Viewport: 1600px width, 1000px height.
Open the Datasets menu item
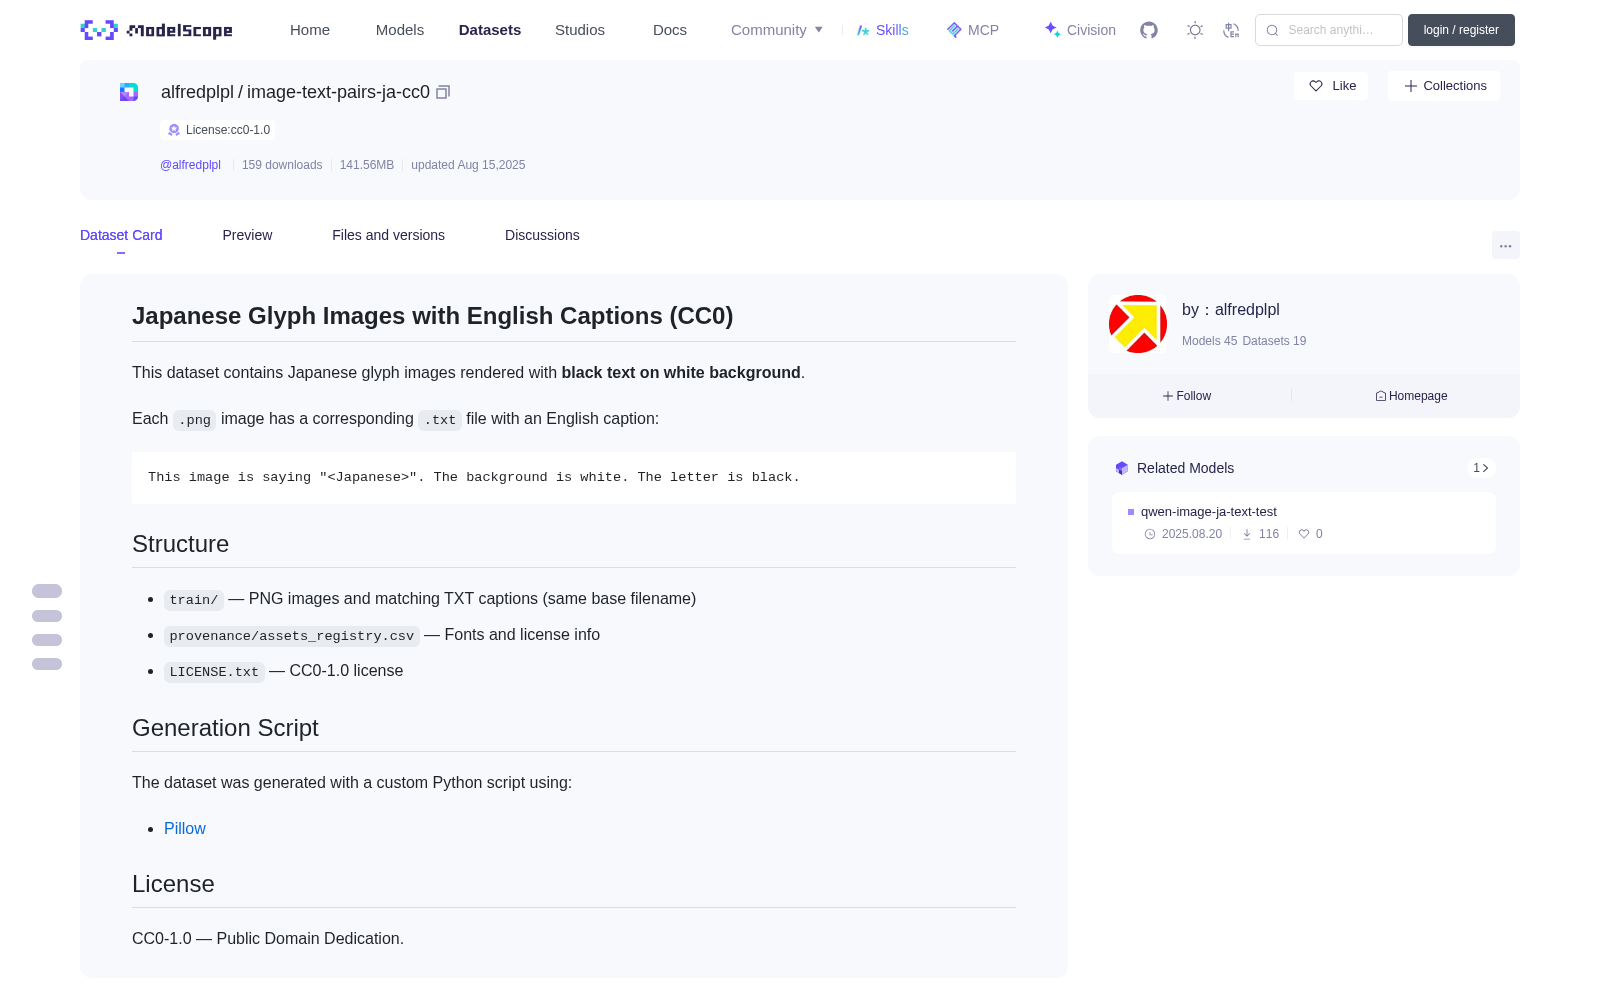coord(490,30)
